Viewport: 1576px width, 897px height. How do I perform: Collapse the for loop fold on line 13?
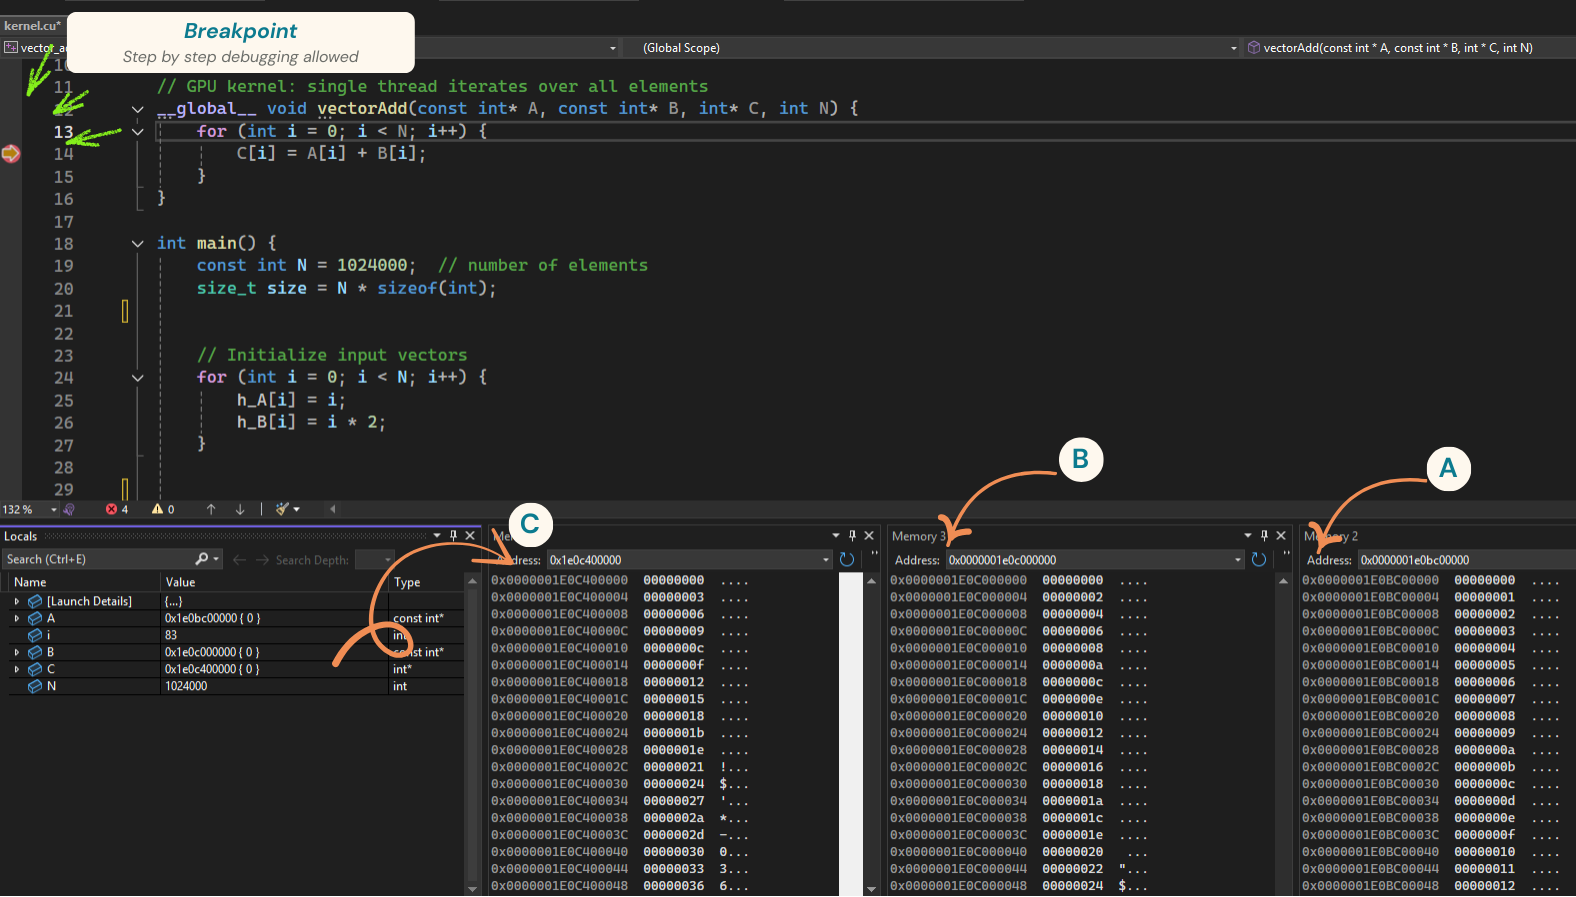pos(138,132)
